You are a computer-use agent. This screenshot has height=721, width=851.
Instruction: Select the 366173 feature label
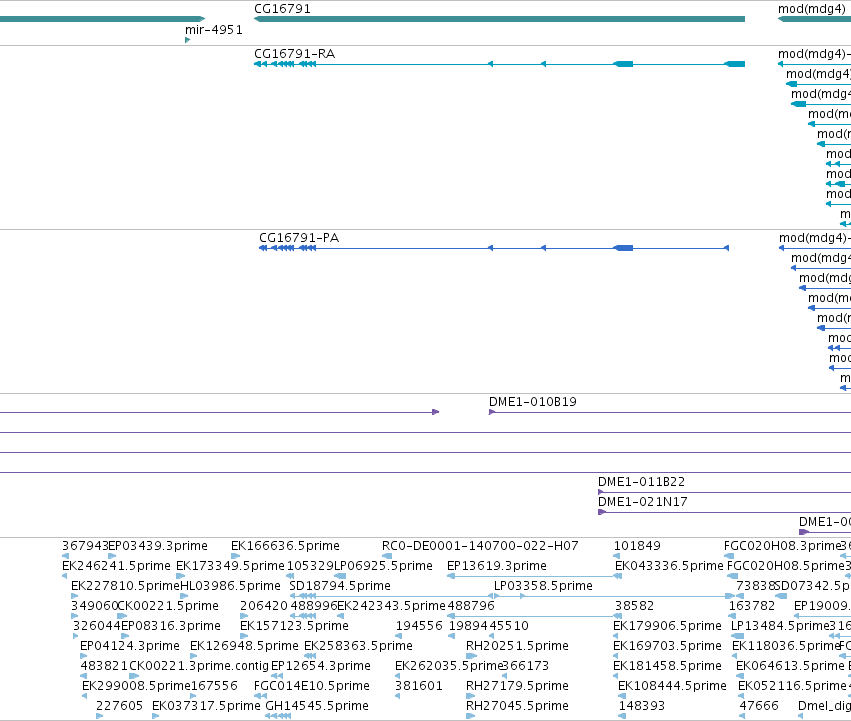coord(525,666)
